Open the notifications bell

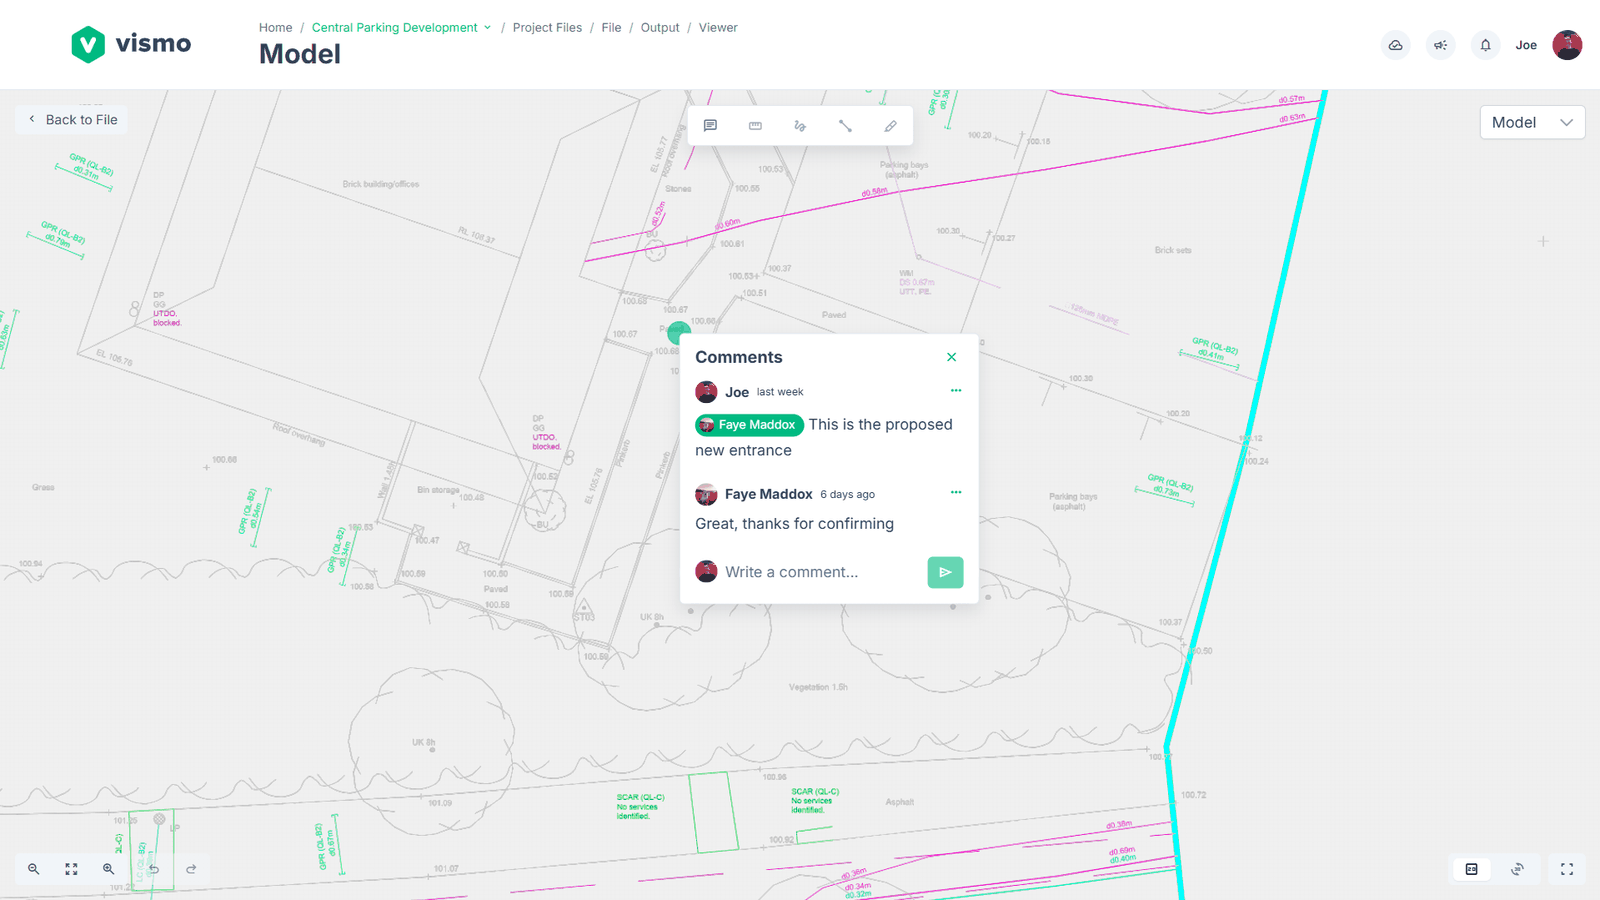pos(1486,45)
